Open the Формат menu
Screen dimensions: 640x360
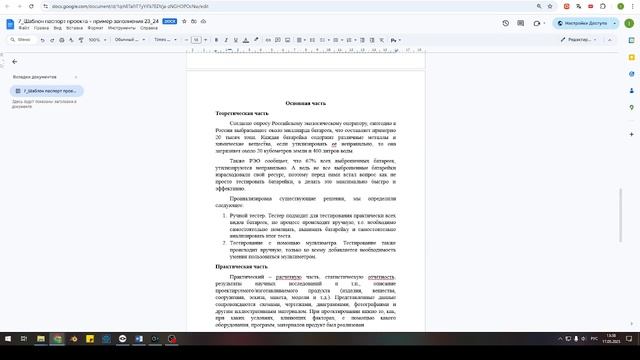pyautogui.click(x=95, y=28)
